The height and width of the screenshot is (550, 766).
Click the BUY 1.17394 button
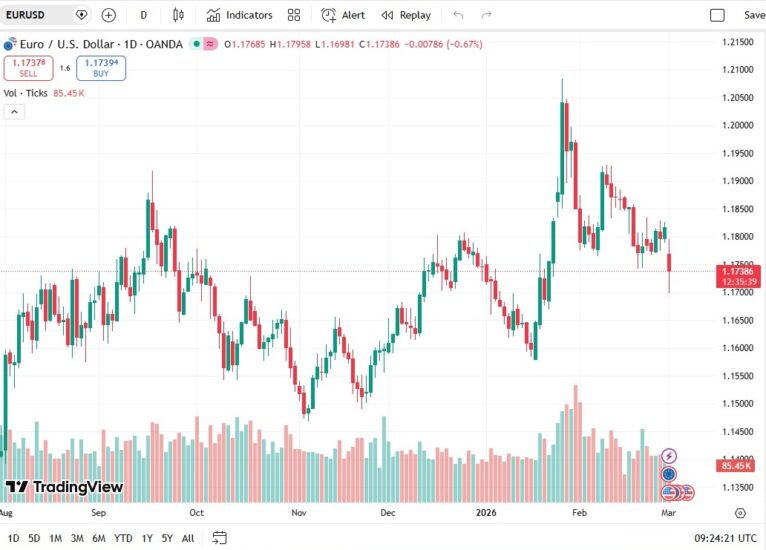101,67
